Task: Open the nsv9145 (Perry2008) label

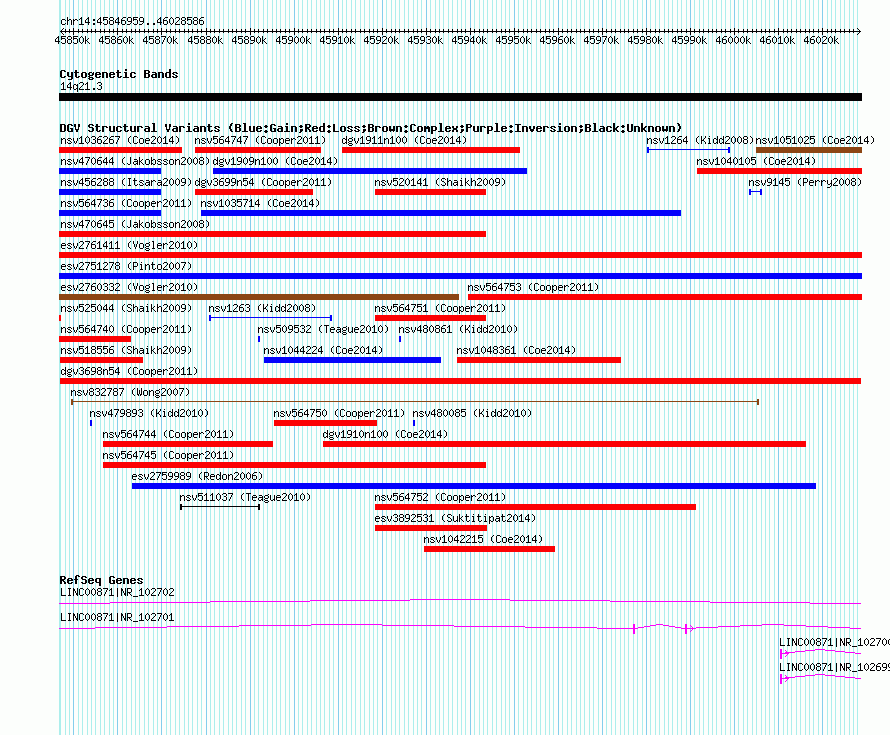Action: (x=805, y=182)
